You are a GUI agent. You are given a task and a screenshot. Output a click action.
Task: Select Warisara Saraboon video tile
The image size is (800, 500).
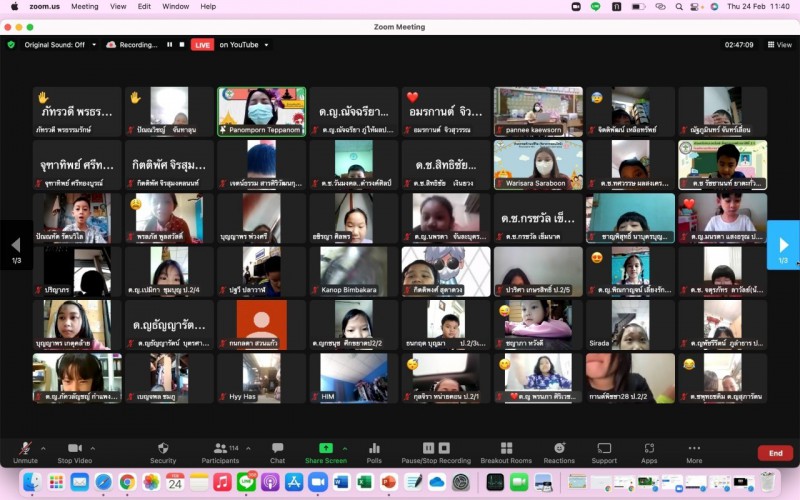[x=538, y=165]
